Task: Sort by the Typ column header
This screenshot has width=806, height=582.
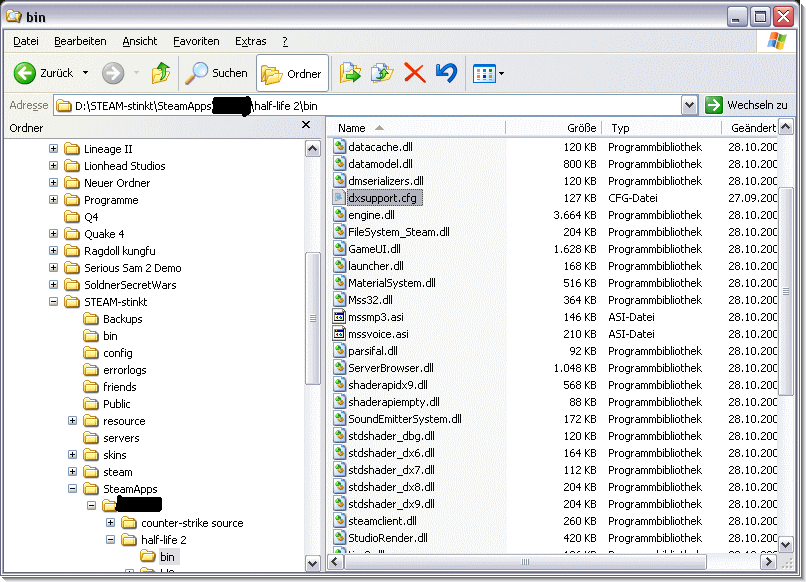Action: pyautogui.click(x=662, y=128)
